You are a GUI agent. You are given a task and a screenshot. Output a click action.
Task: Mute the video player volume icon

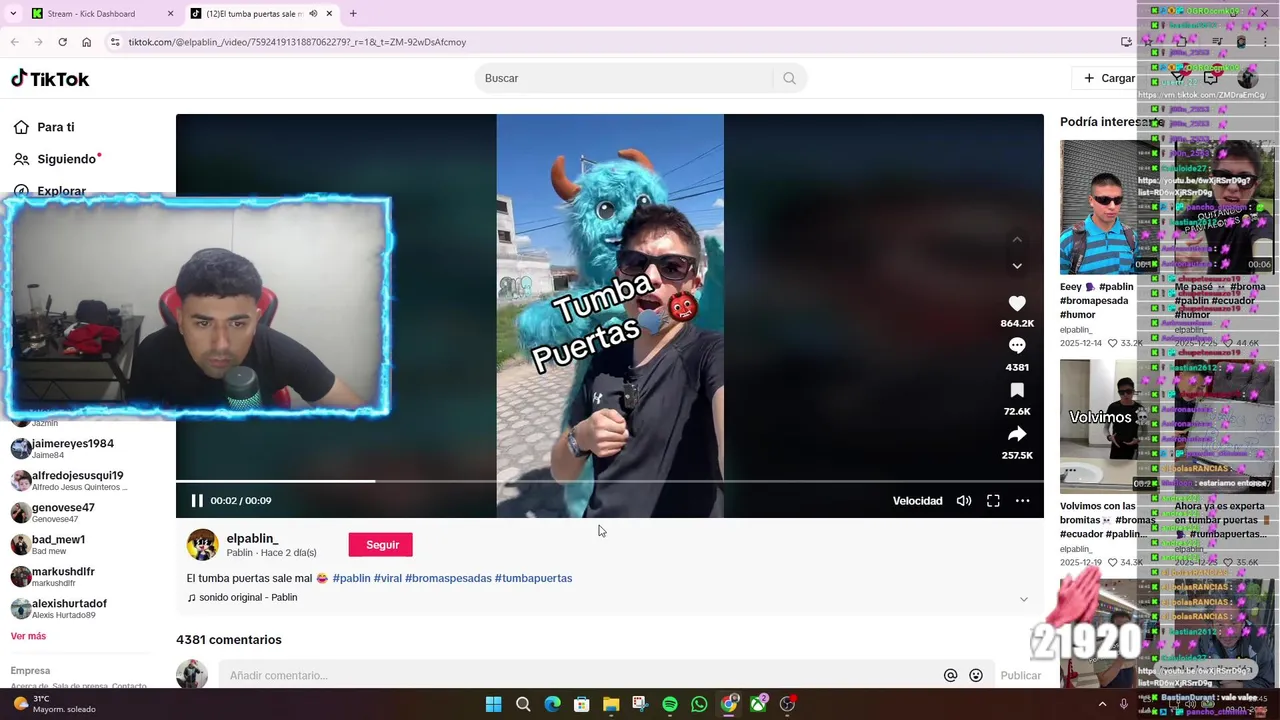964,501
